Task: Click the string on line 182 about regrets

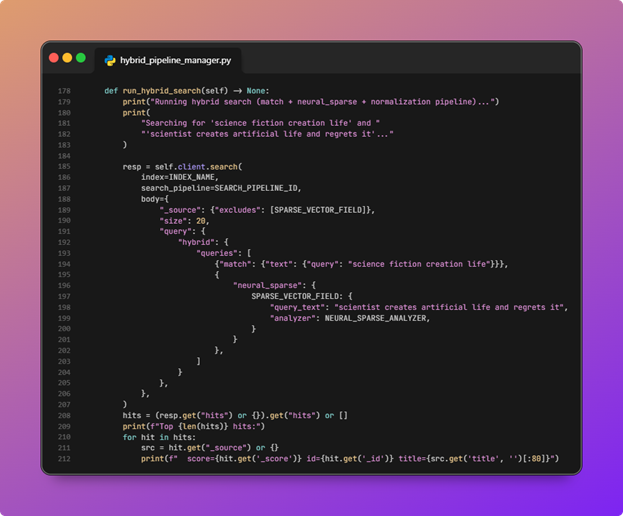Action: [x=267, y=134]
